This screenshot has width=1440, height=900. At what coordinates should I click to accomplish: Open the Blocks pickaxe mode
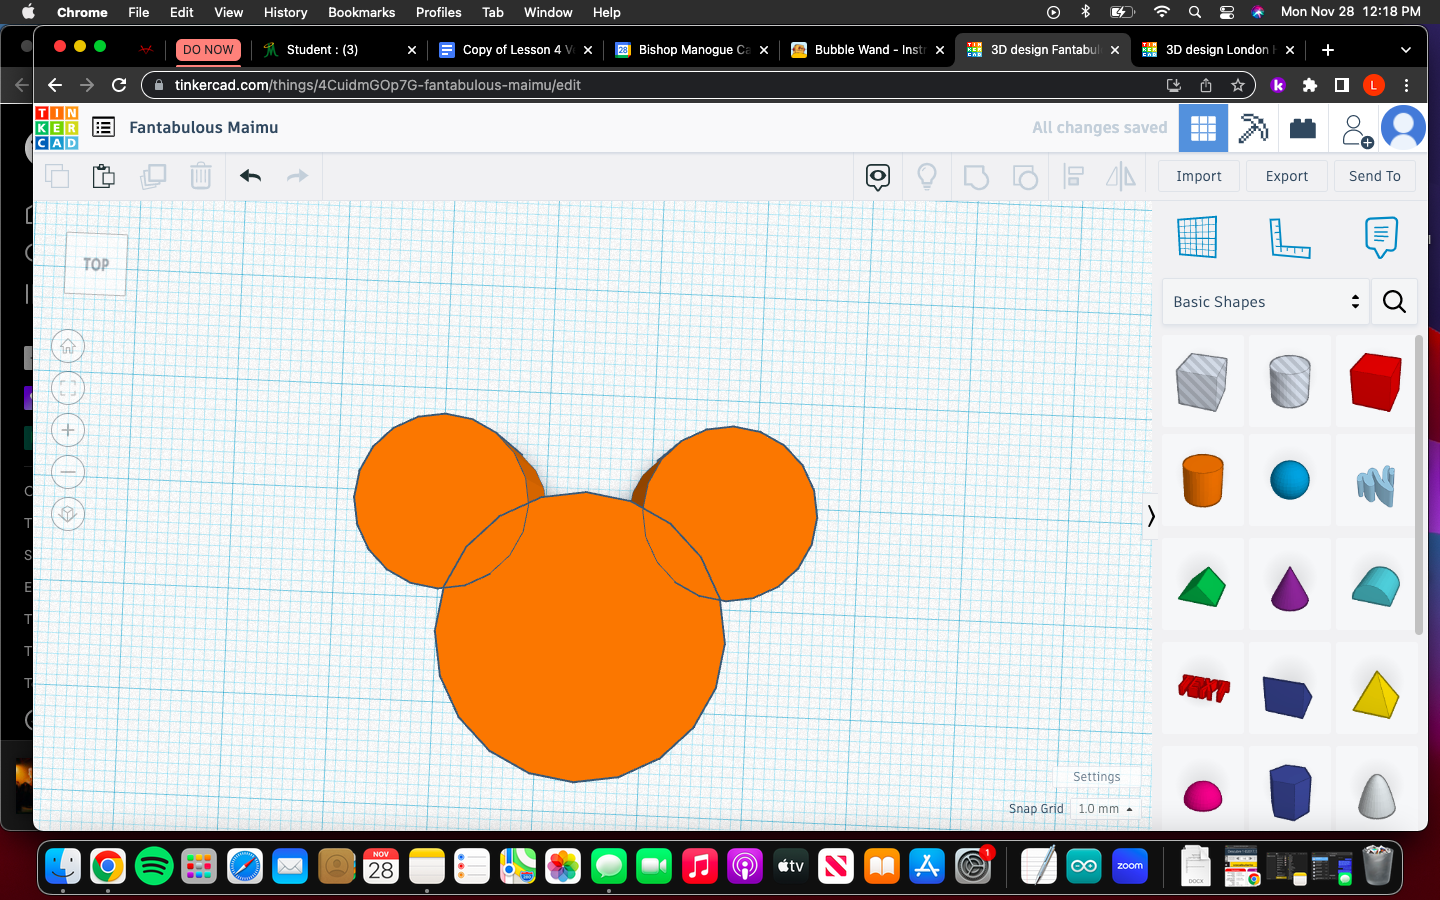pyautogui.click(x=1253, y=128)
